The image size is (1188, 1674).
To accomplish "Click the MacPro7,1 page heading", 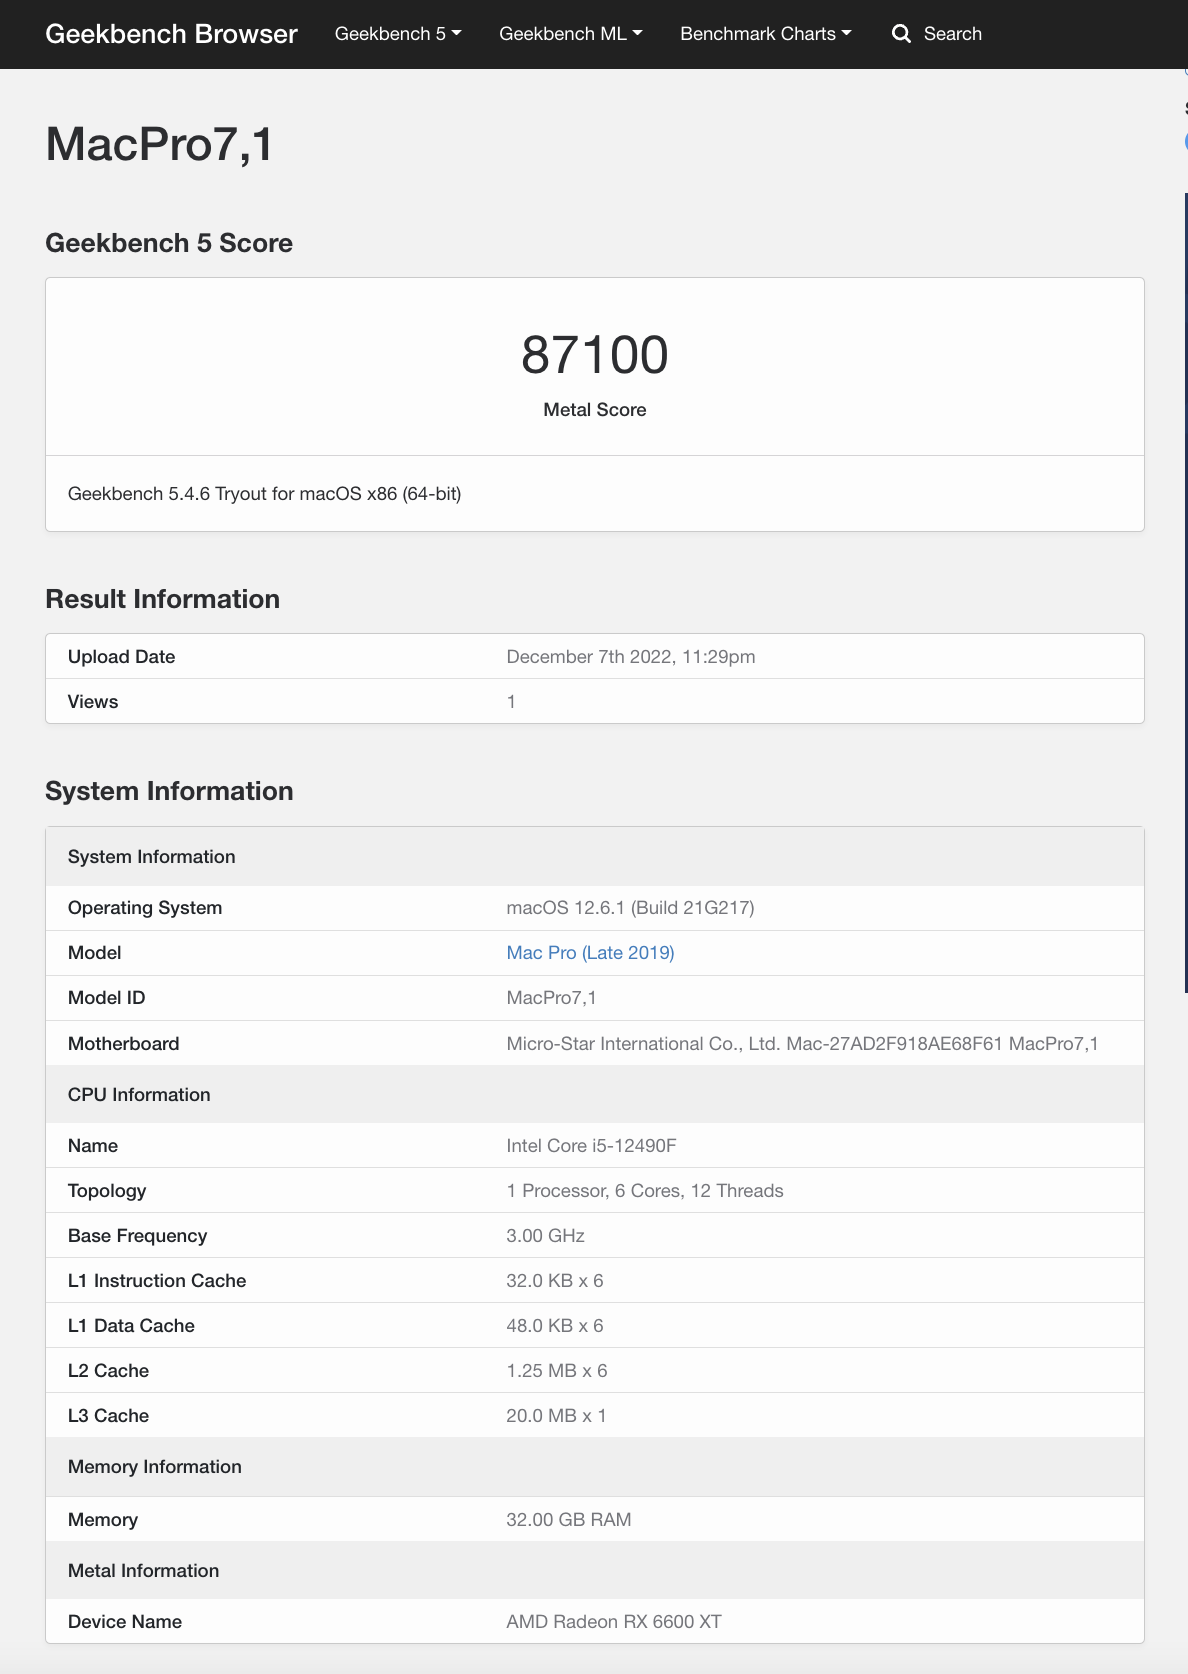I will tap(159, 144).
